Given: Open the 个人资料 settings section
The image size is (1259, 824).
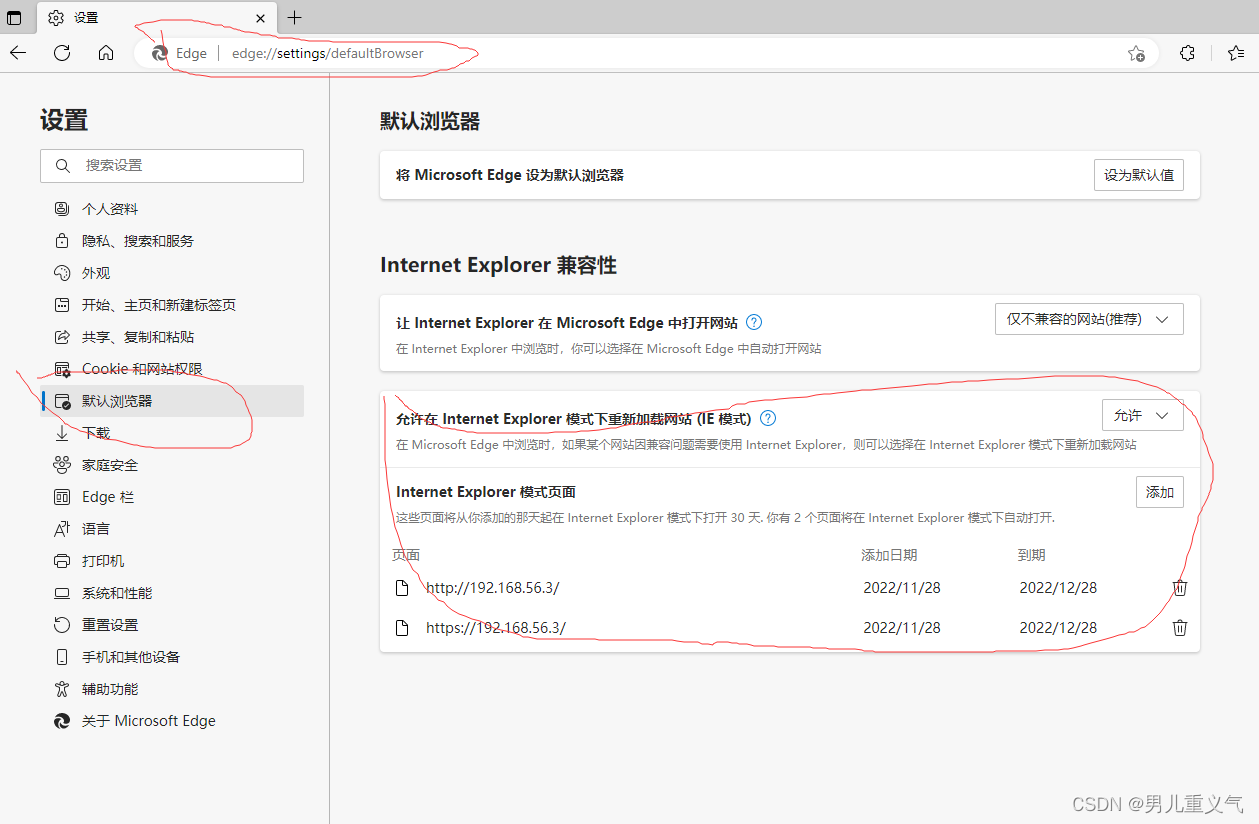Looking at the screenshot, I should click(x=110, y=208).
